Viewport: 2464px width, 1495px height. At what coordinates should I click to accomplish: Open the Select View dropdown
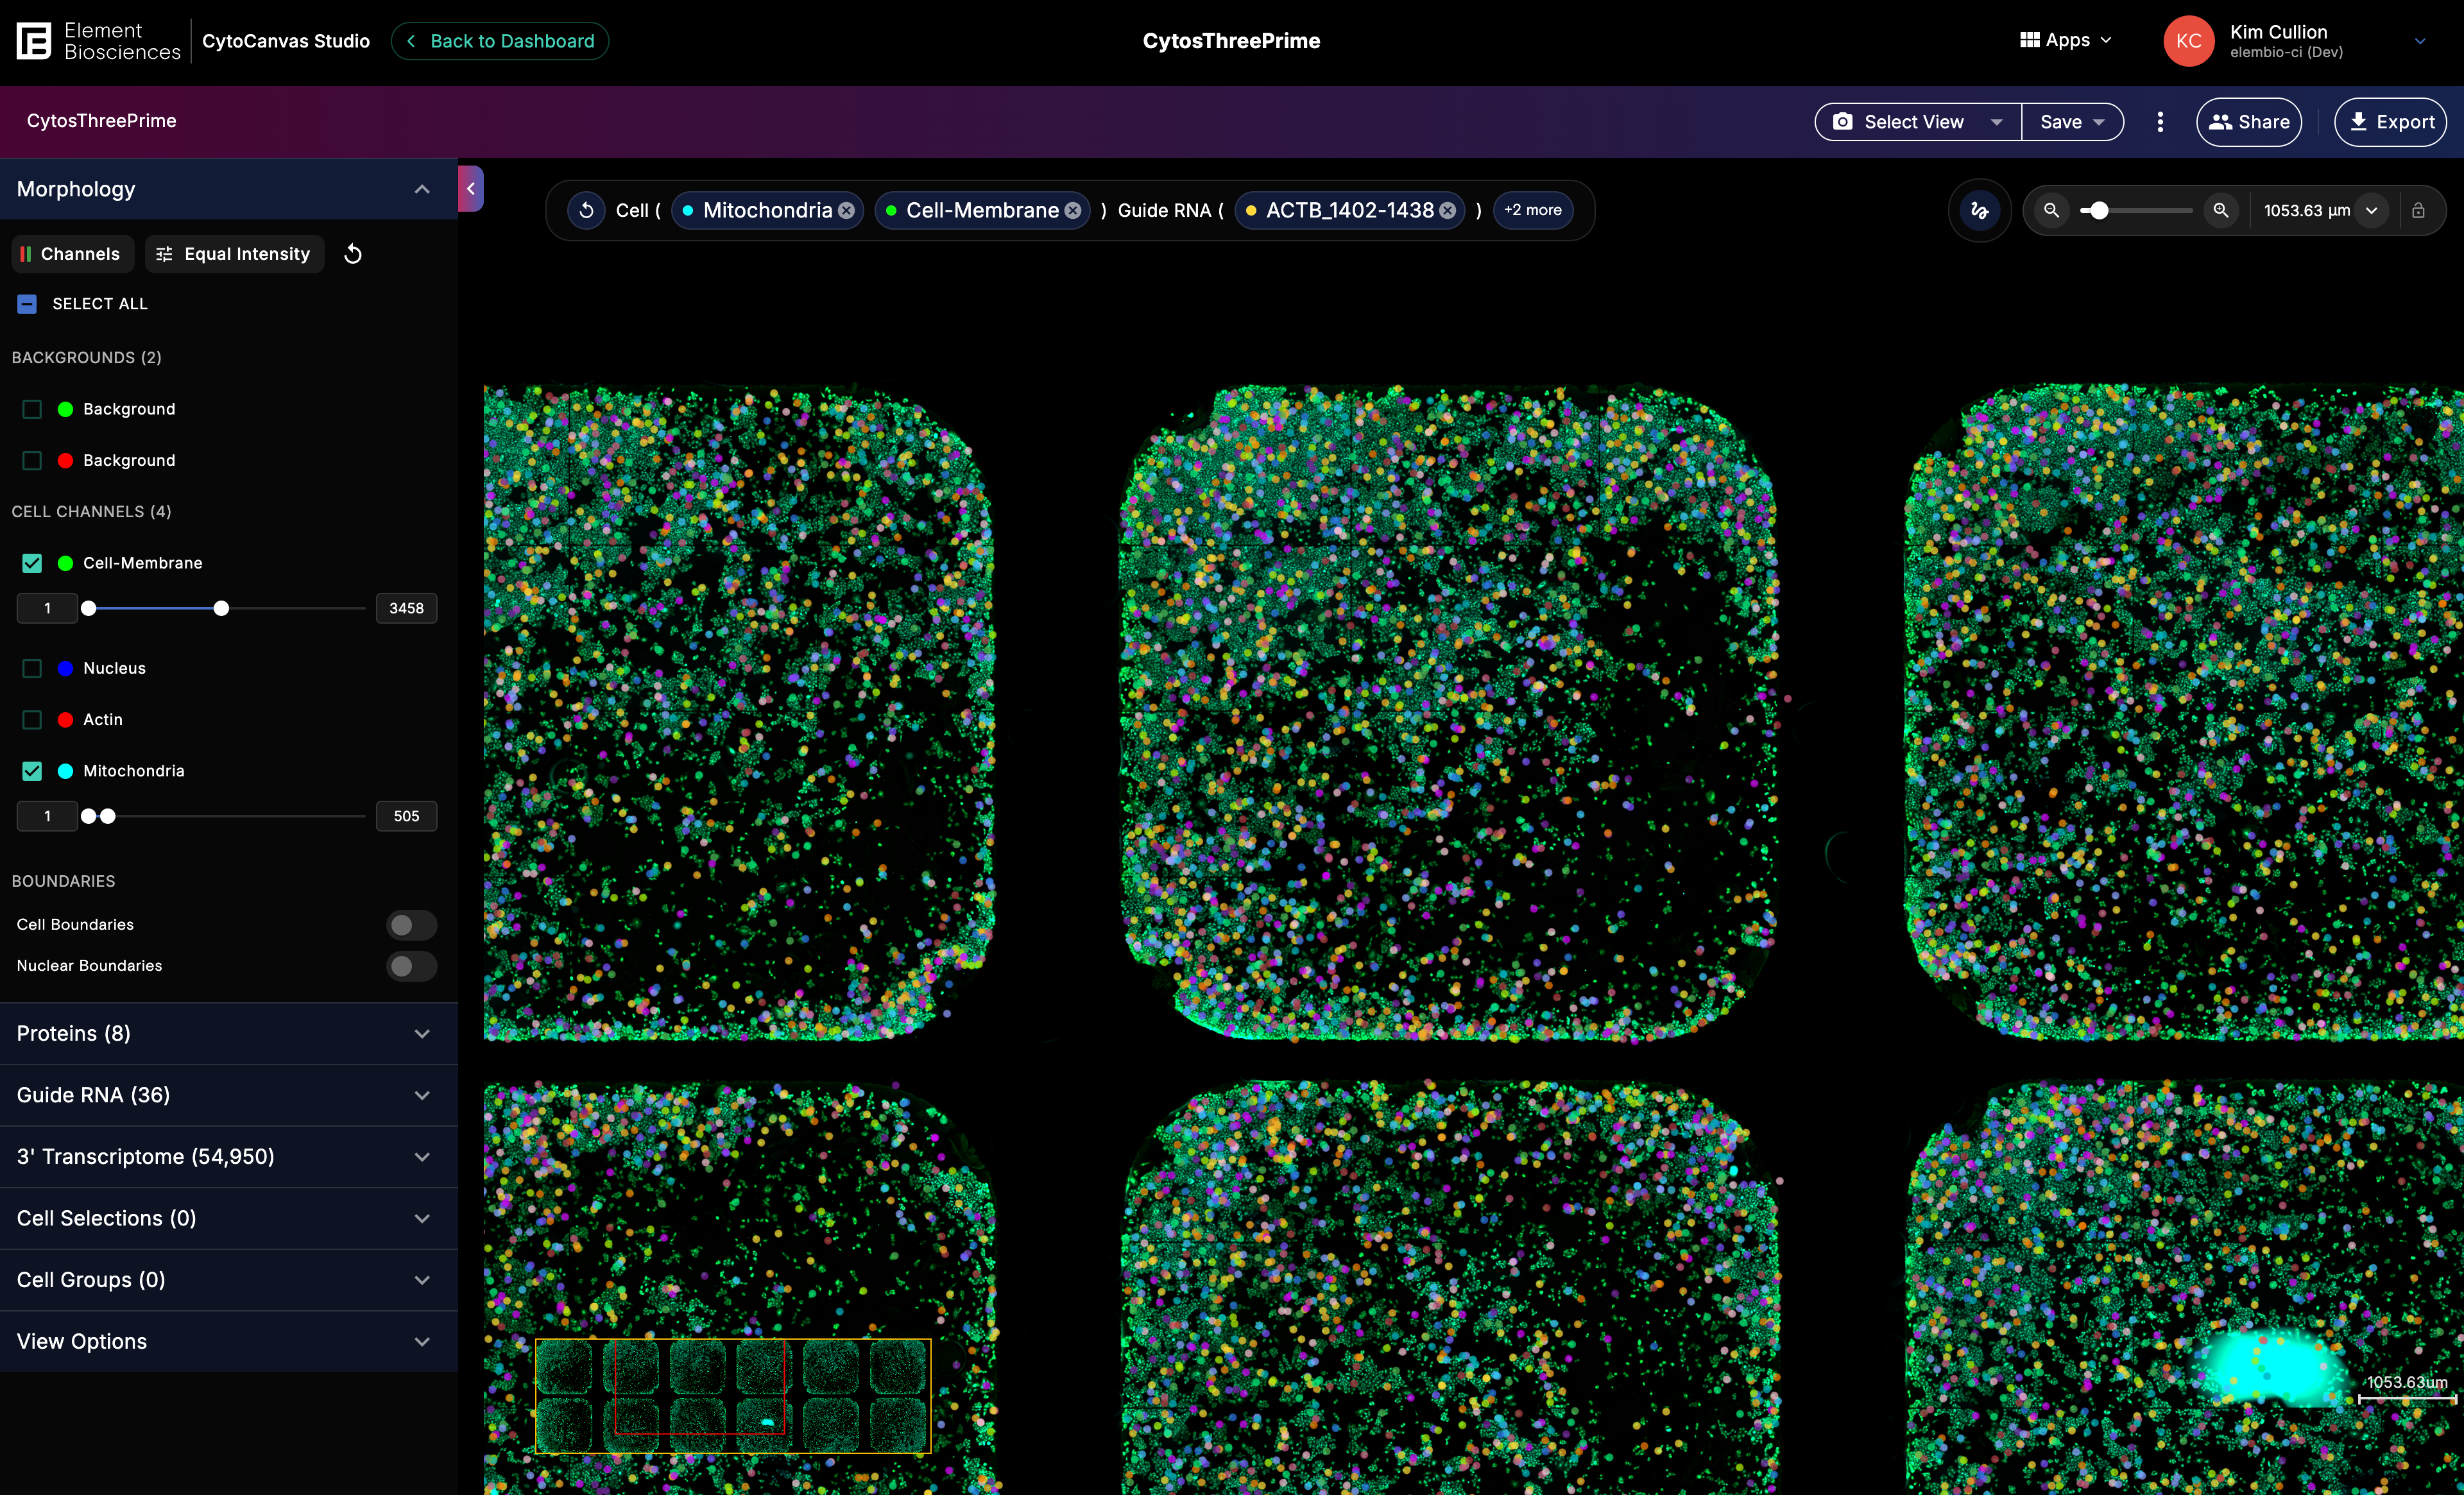pos(1918,122)
